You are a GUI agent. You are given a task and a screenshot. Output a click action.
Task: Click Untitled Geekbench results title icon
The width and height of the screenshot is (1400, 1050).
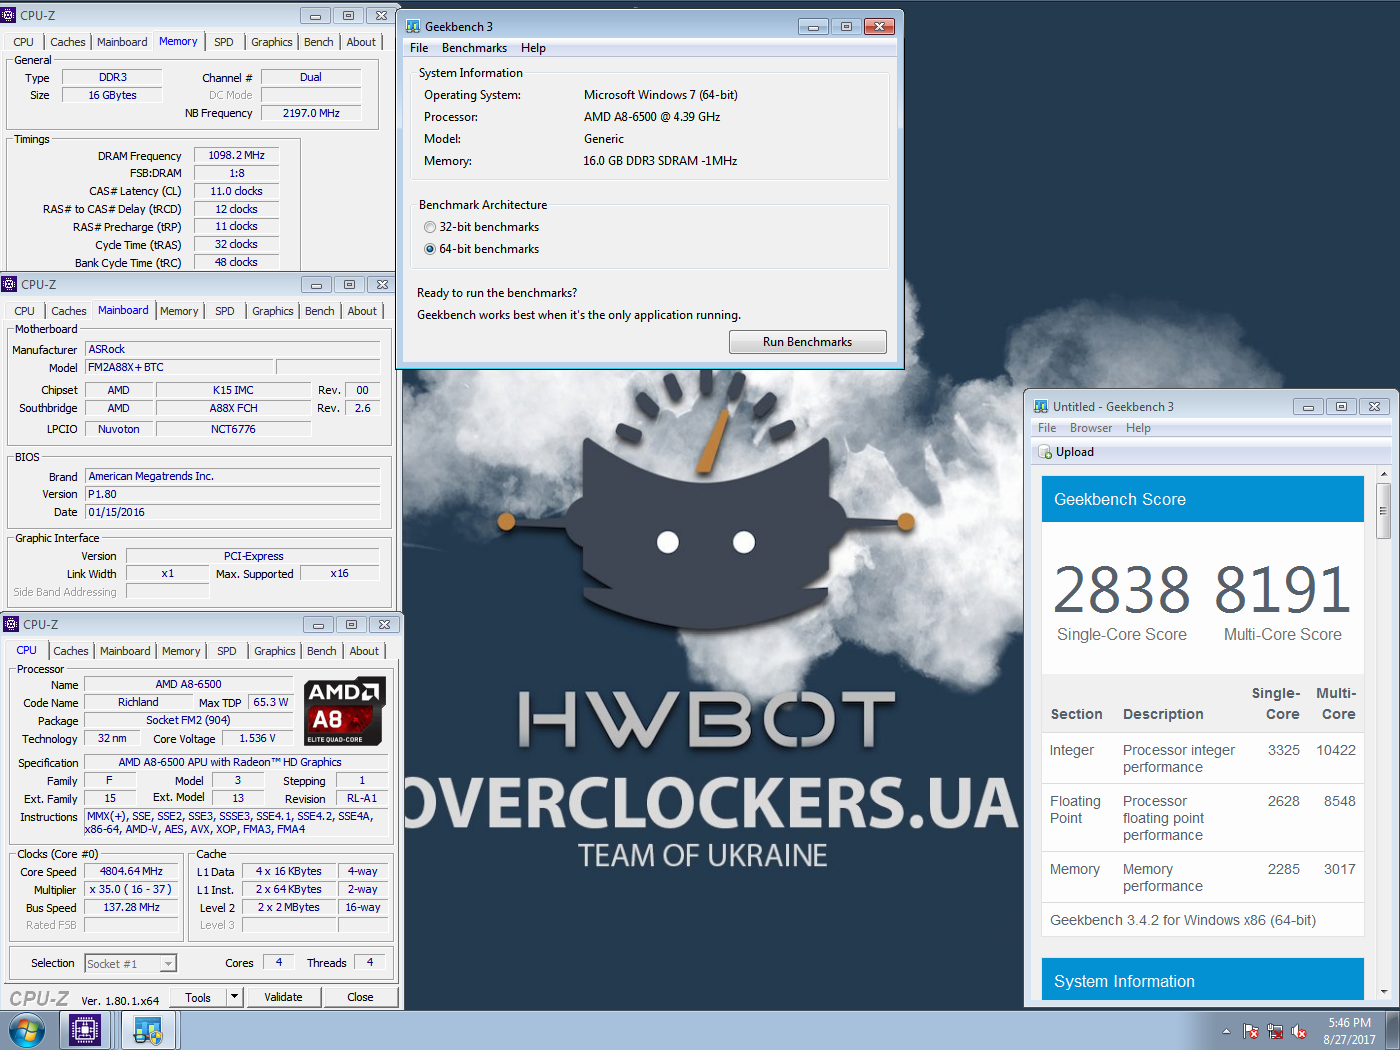point(1041,406)
